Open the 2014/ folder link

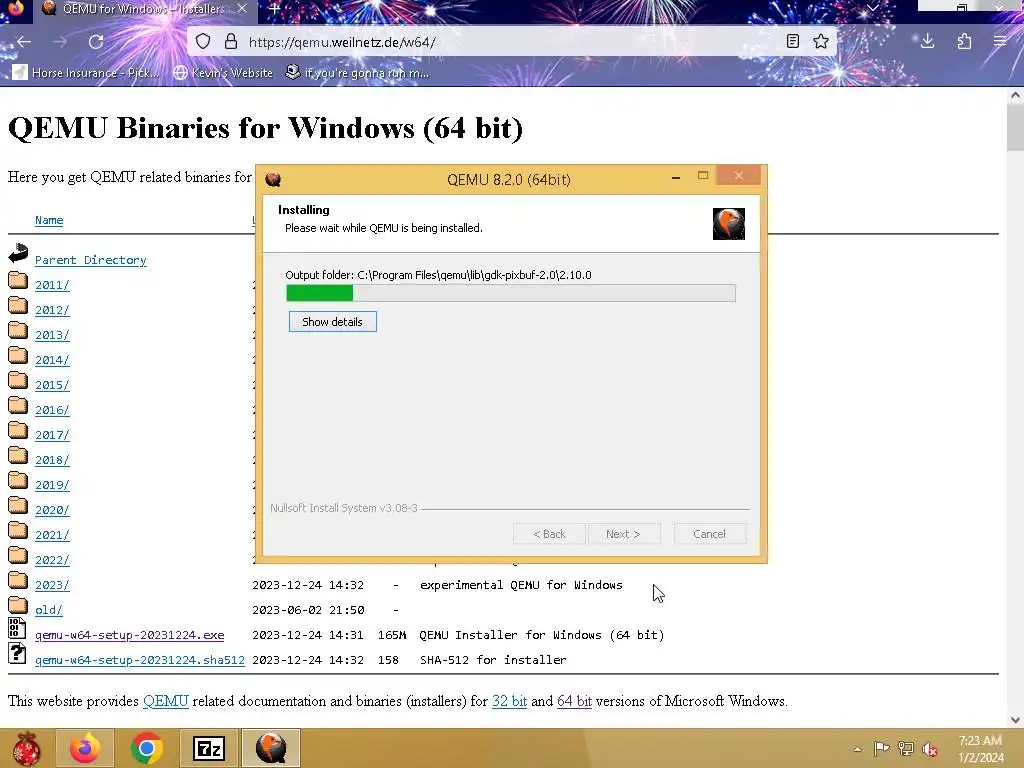(52, 360)
